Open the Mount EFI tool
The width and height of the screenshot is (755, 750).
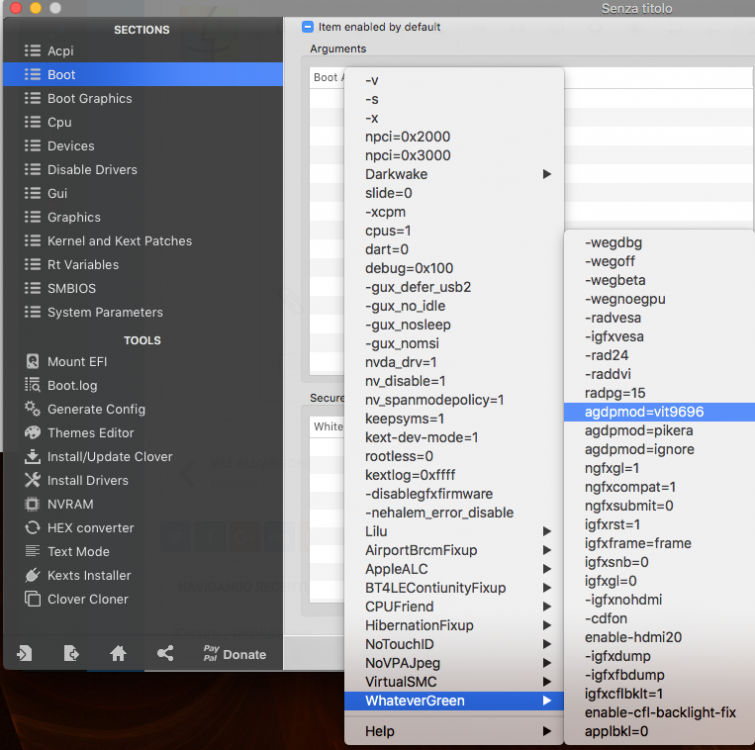point(77,362)
